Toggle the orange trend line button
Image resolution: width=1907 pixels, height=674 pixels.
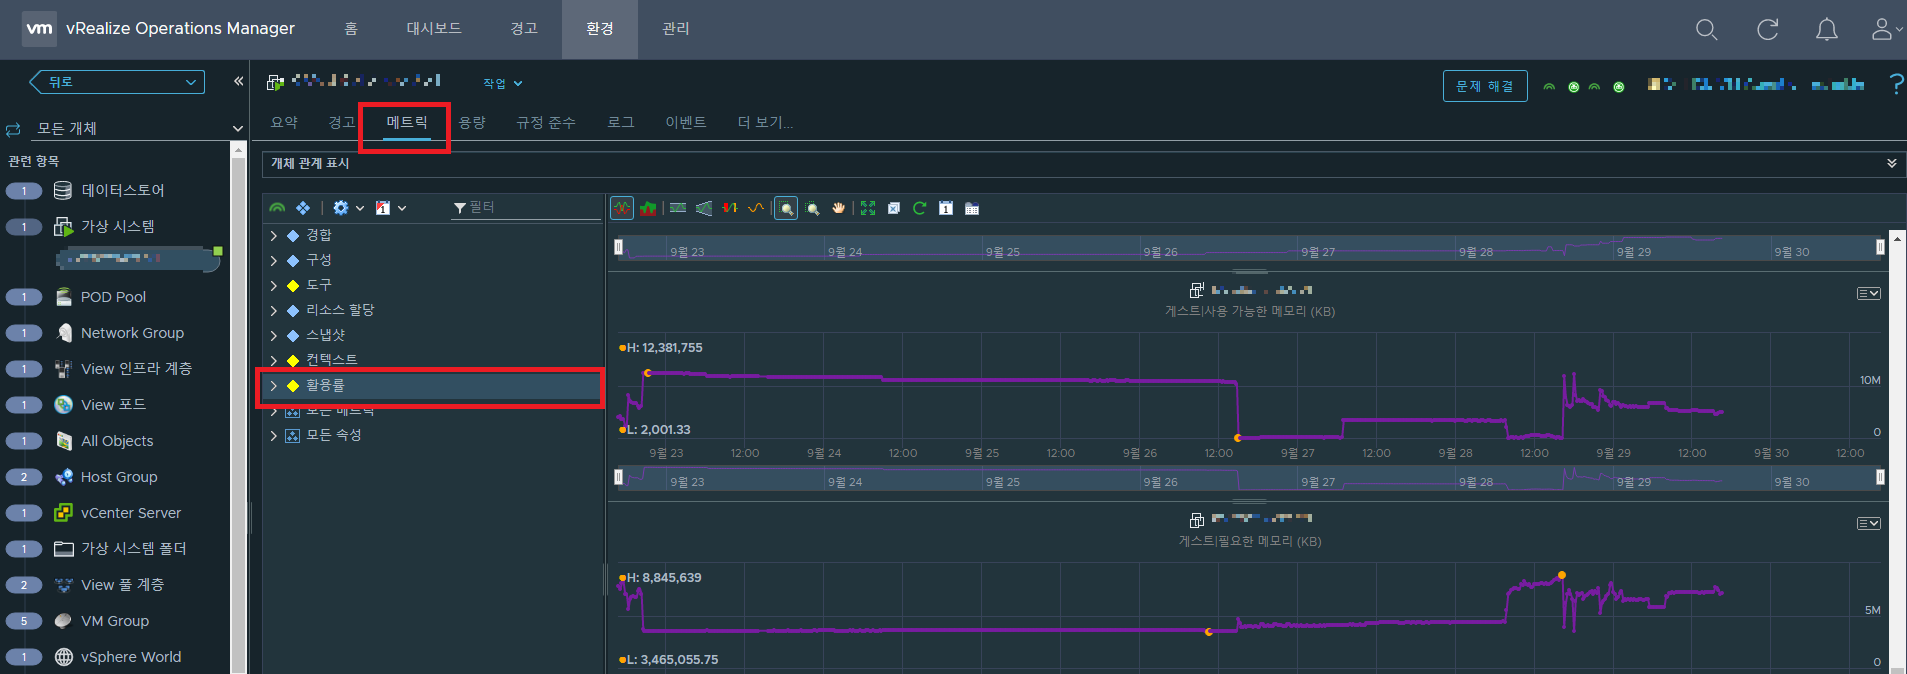[x=756, y=208]
